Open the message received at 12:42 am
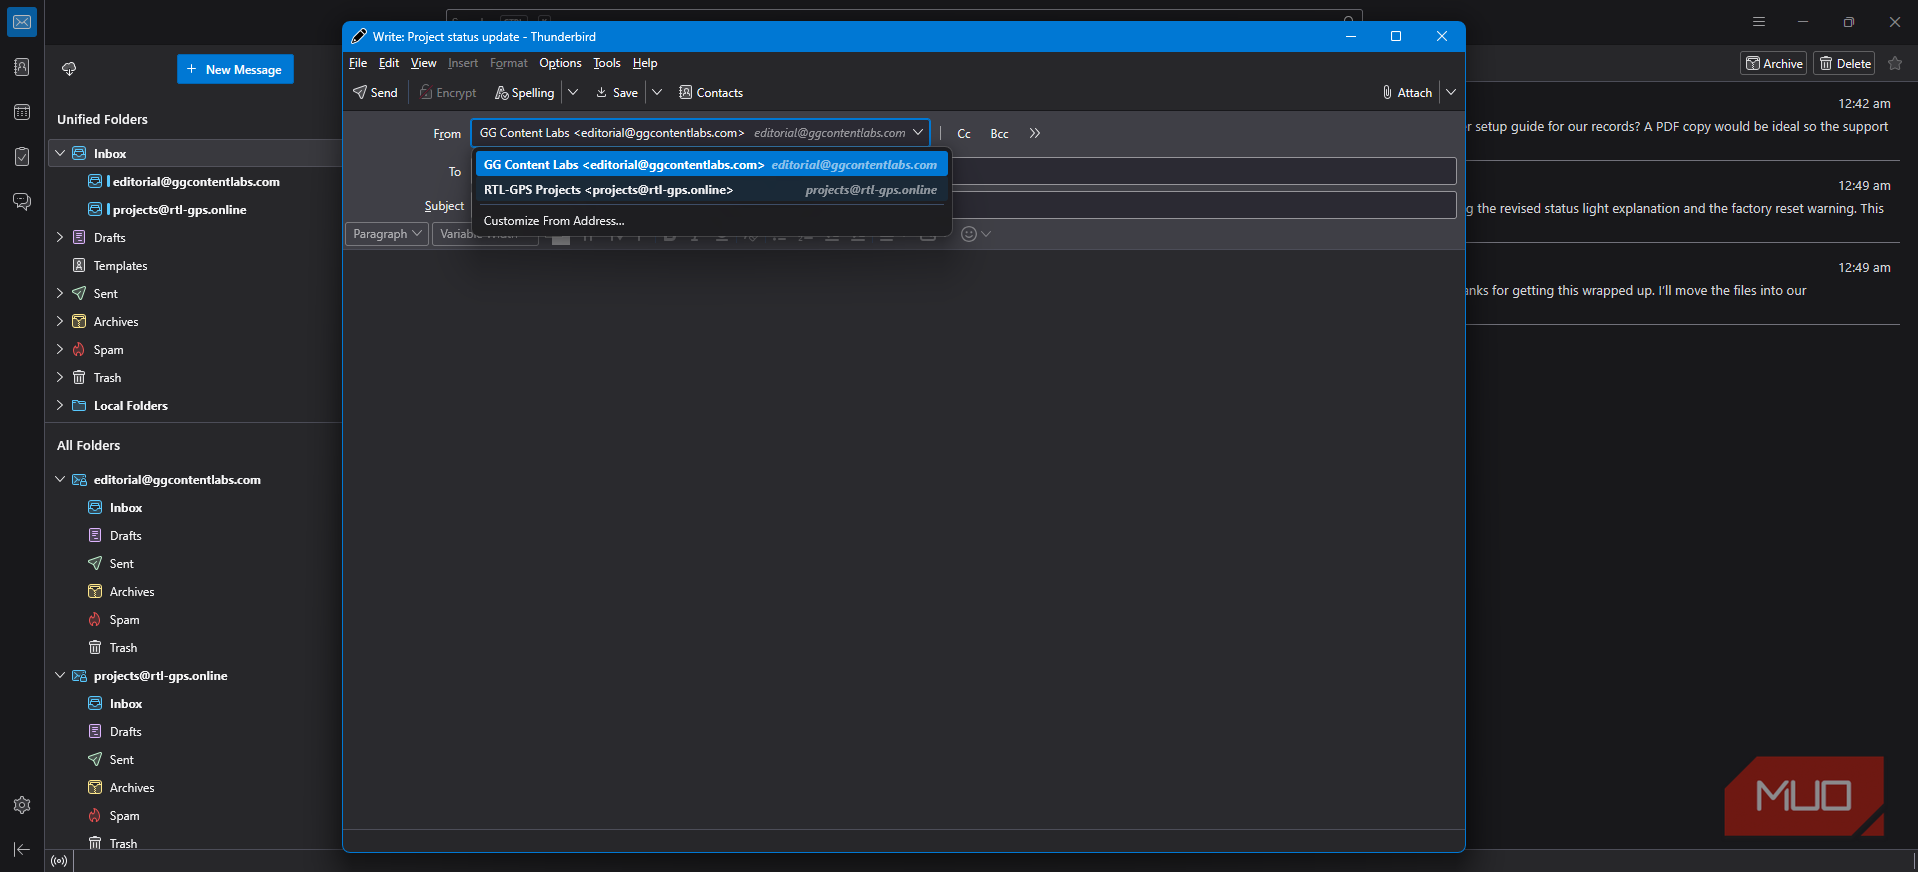The width and height of the screenshot is (1918, 872). [1682, 121]
